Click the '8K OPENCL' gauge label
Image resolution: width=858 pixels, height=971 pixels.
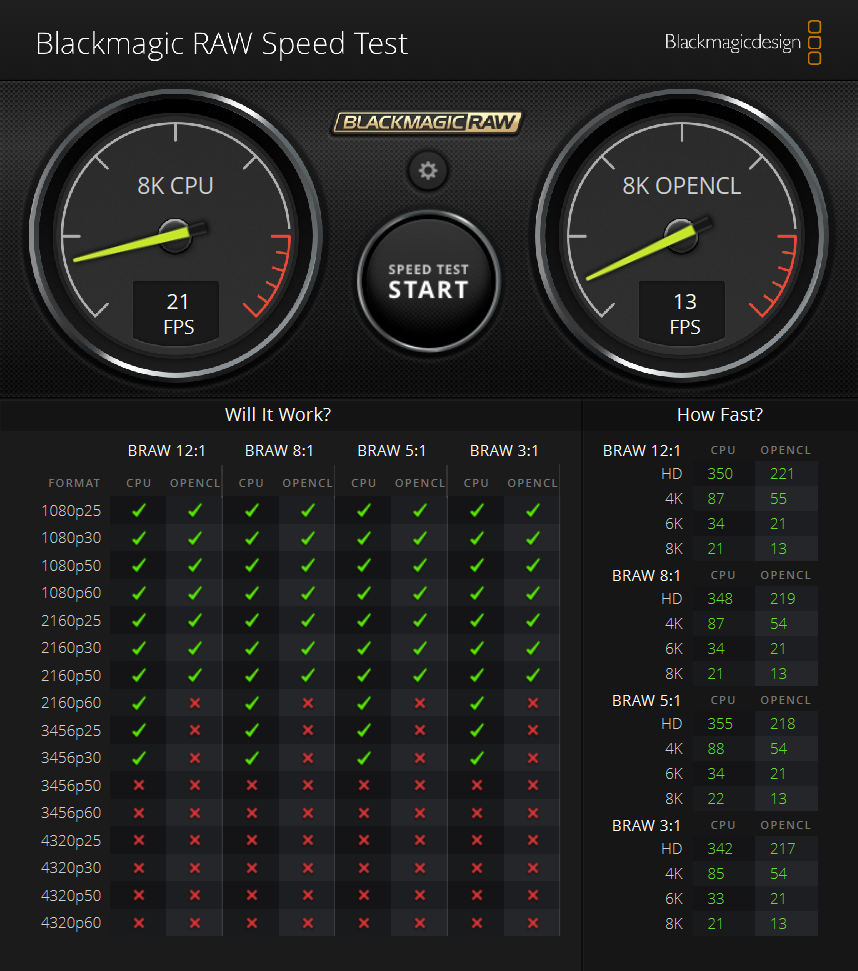tap(682, 186)
